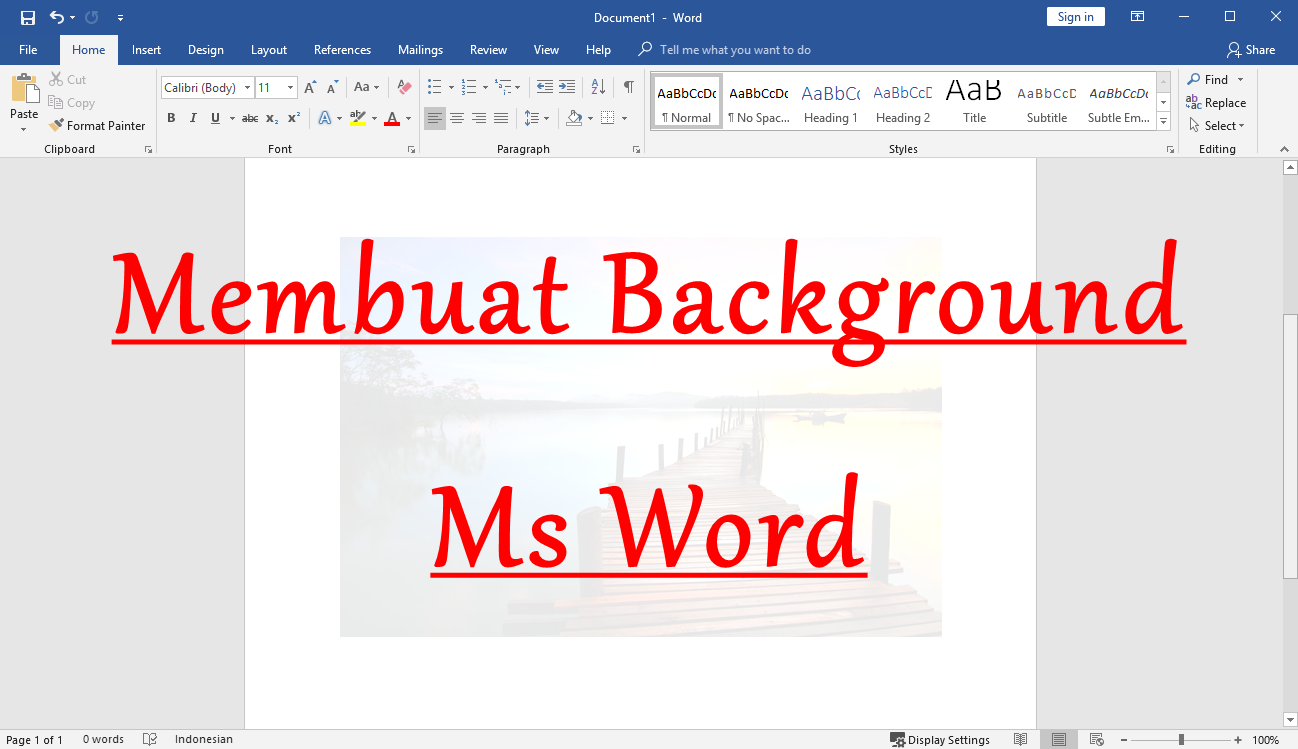This screenshot has height=749, width=1298.
Task: Save the document with quick access icon
Action: coord(27,17)
